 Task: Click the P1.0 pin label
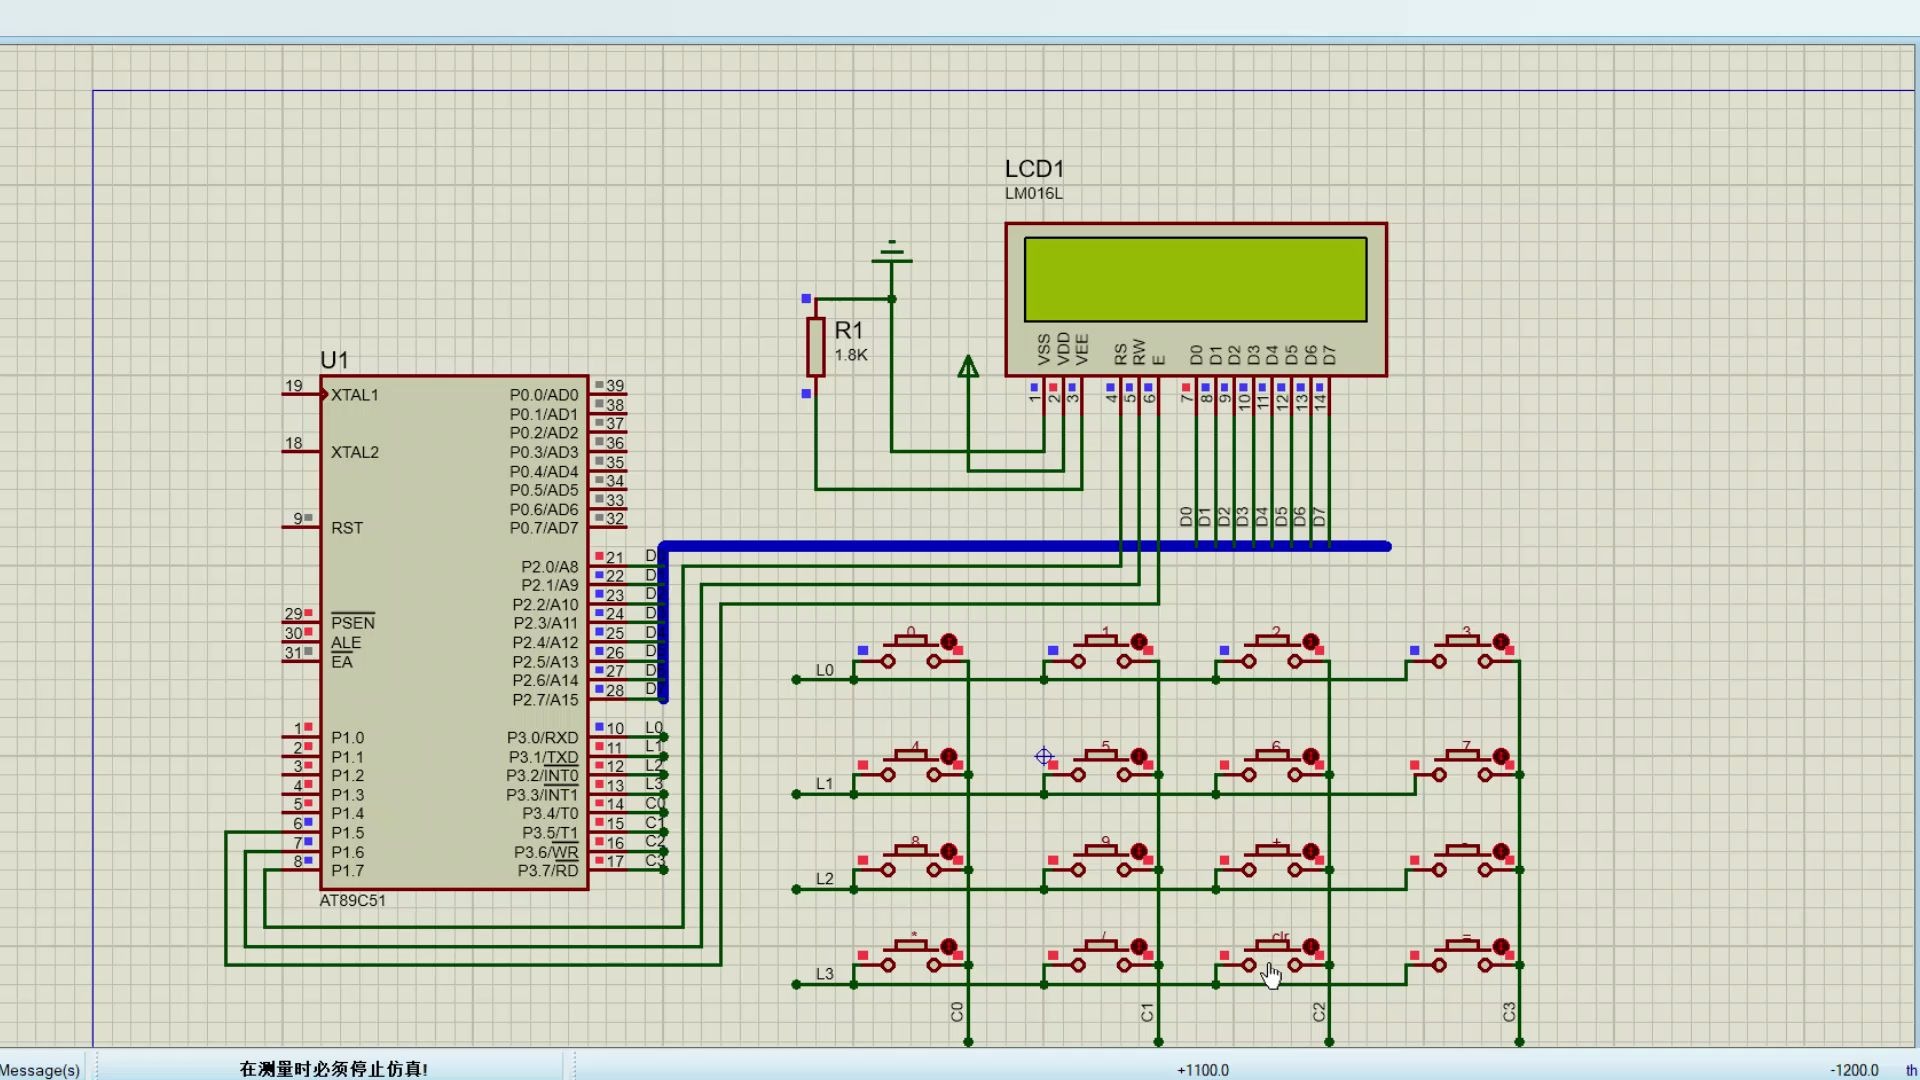pos(348,738)
